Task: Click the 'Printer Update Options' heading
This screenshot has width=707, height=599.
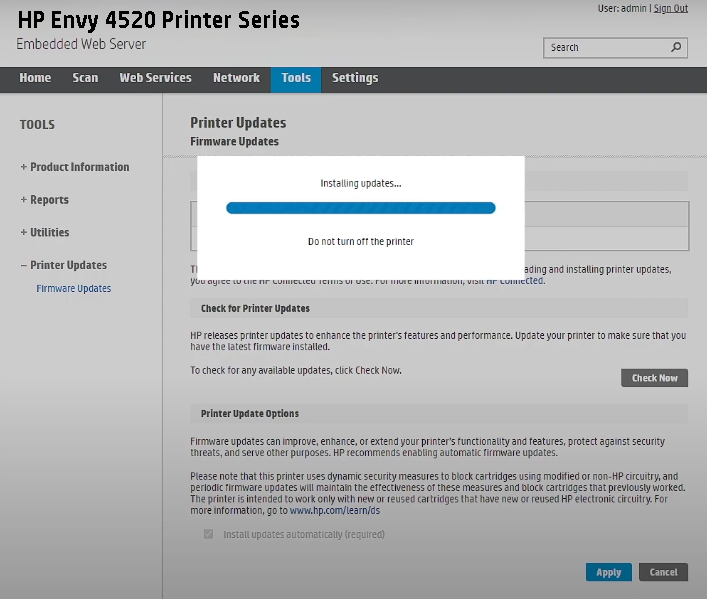Action: coord(250,414)
